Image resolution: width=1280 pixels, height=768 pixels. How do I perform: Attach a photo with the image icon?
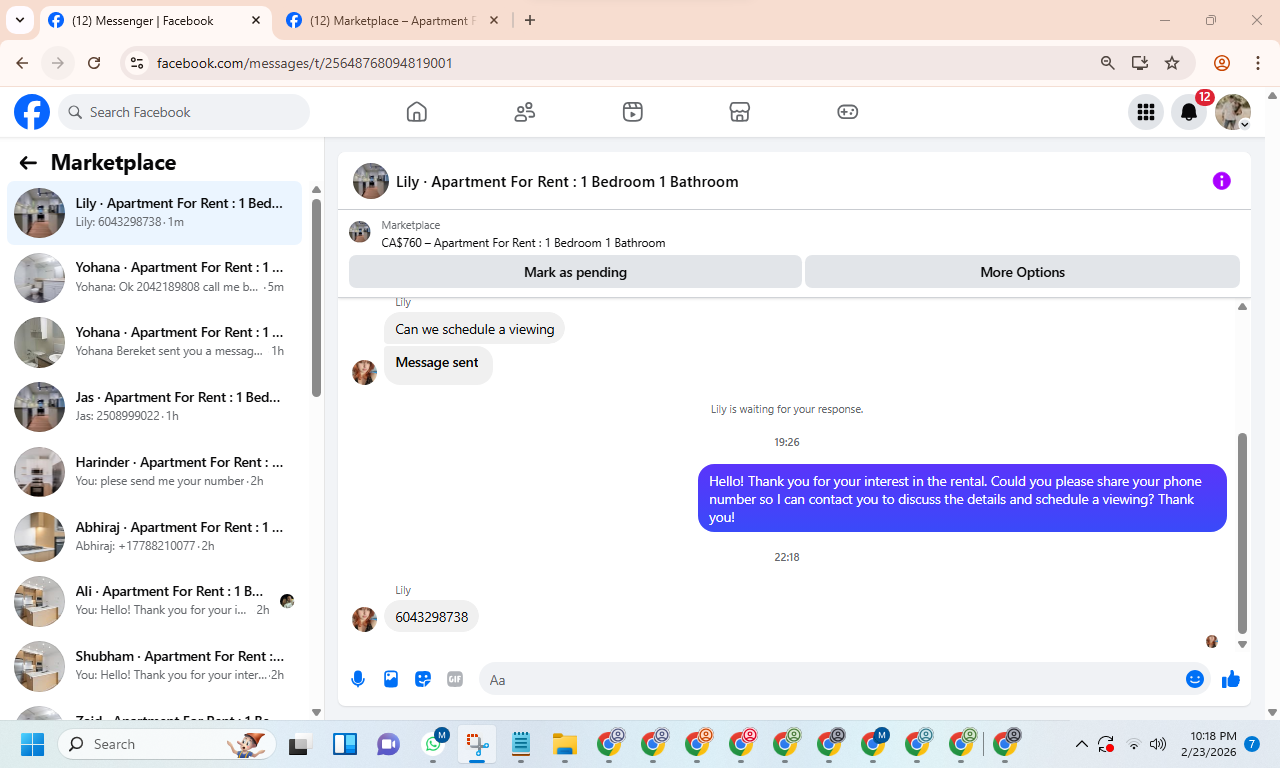point(391,680)
